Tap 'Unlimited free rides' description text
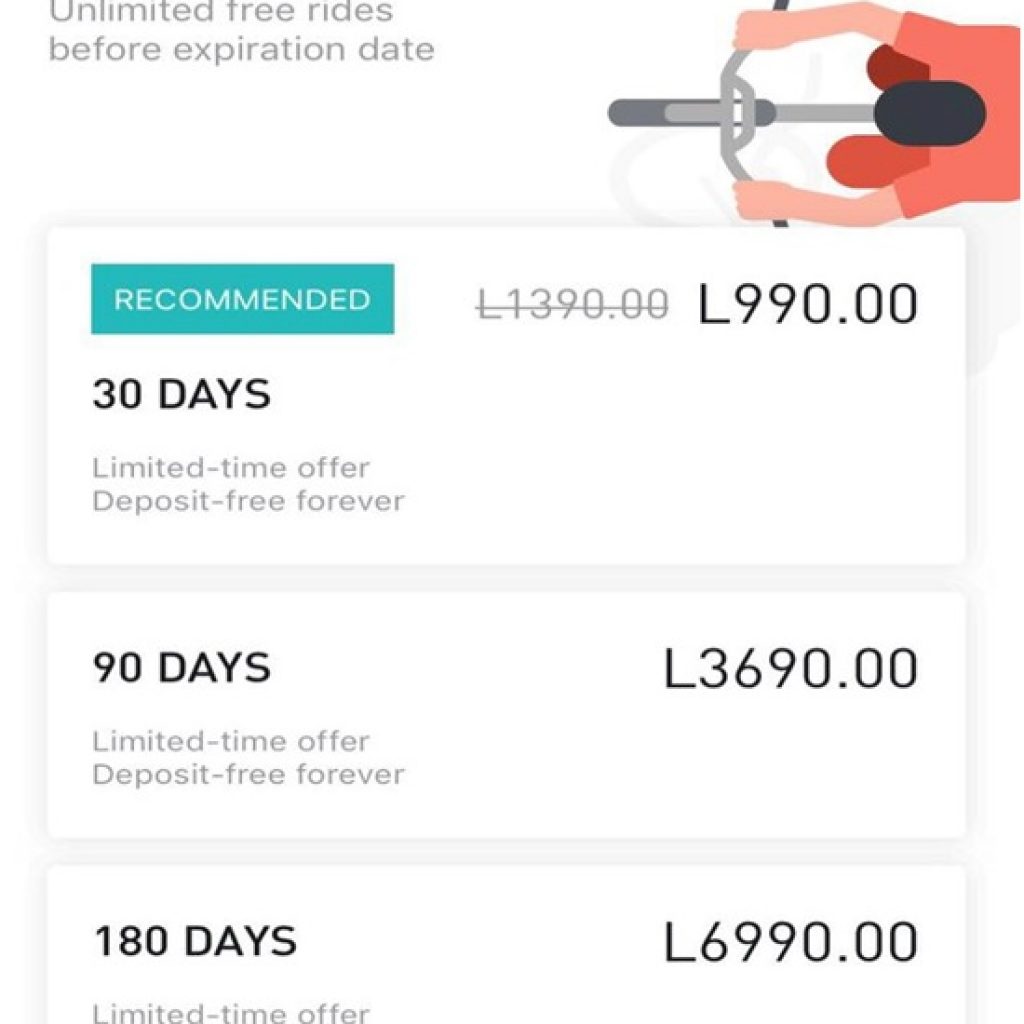This screenshot has width=1024, height=1024. [221, 12]
